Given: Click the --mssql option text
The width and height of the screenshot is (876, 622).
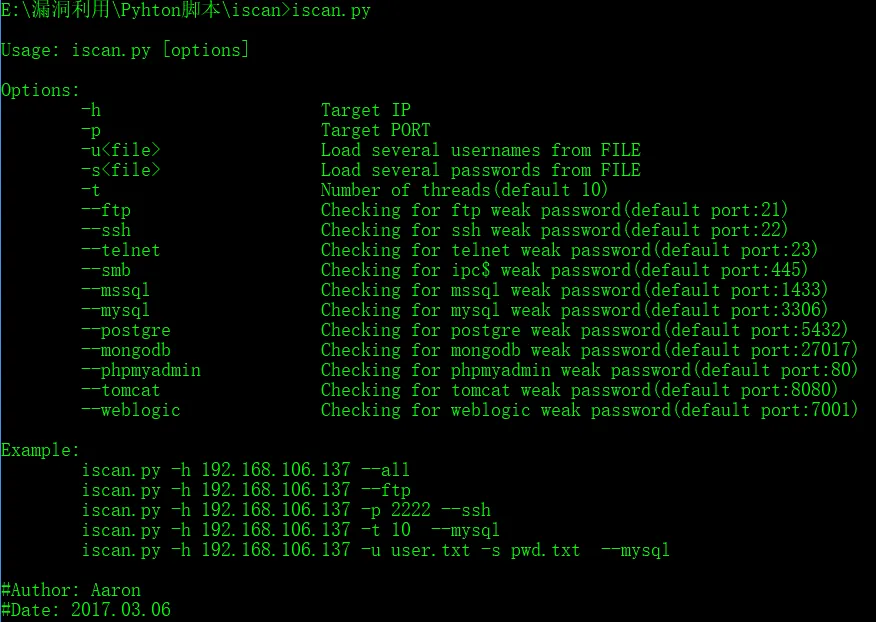Looking at the screenshot, I should coord(116,290).
